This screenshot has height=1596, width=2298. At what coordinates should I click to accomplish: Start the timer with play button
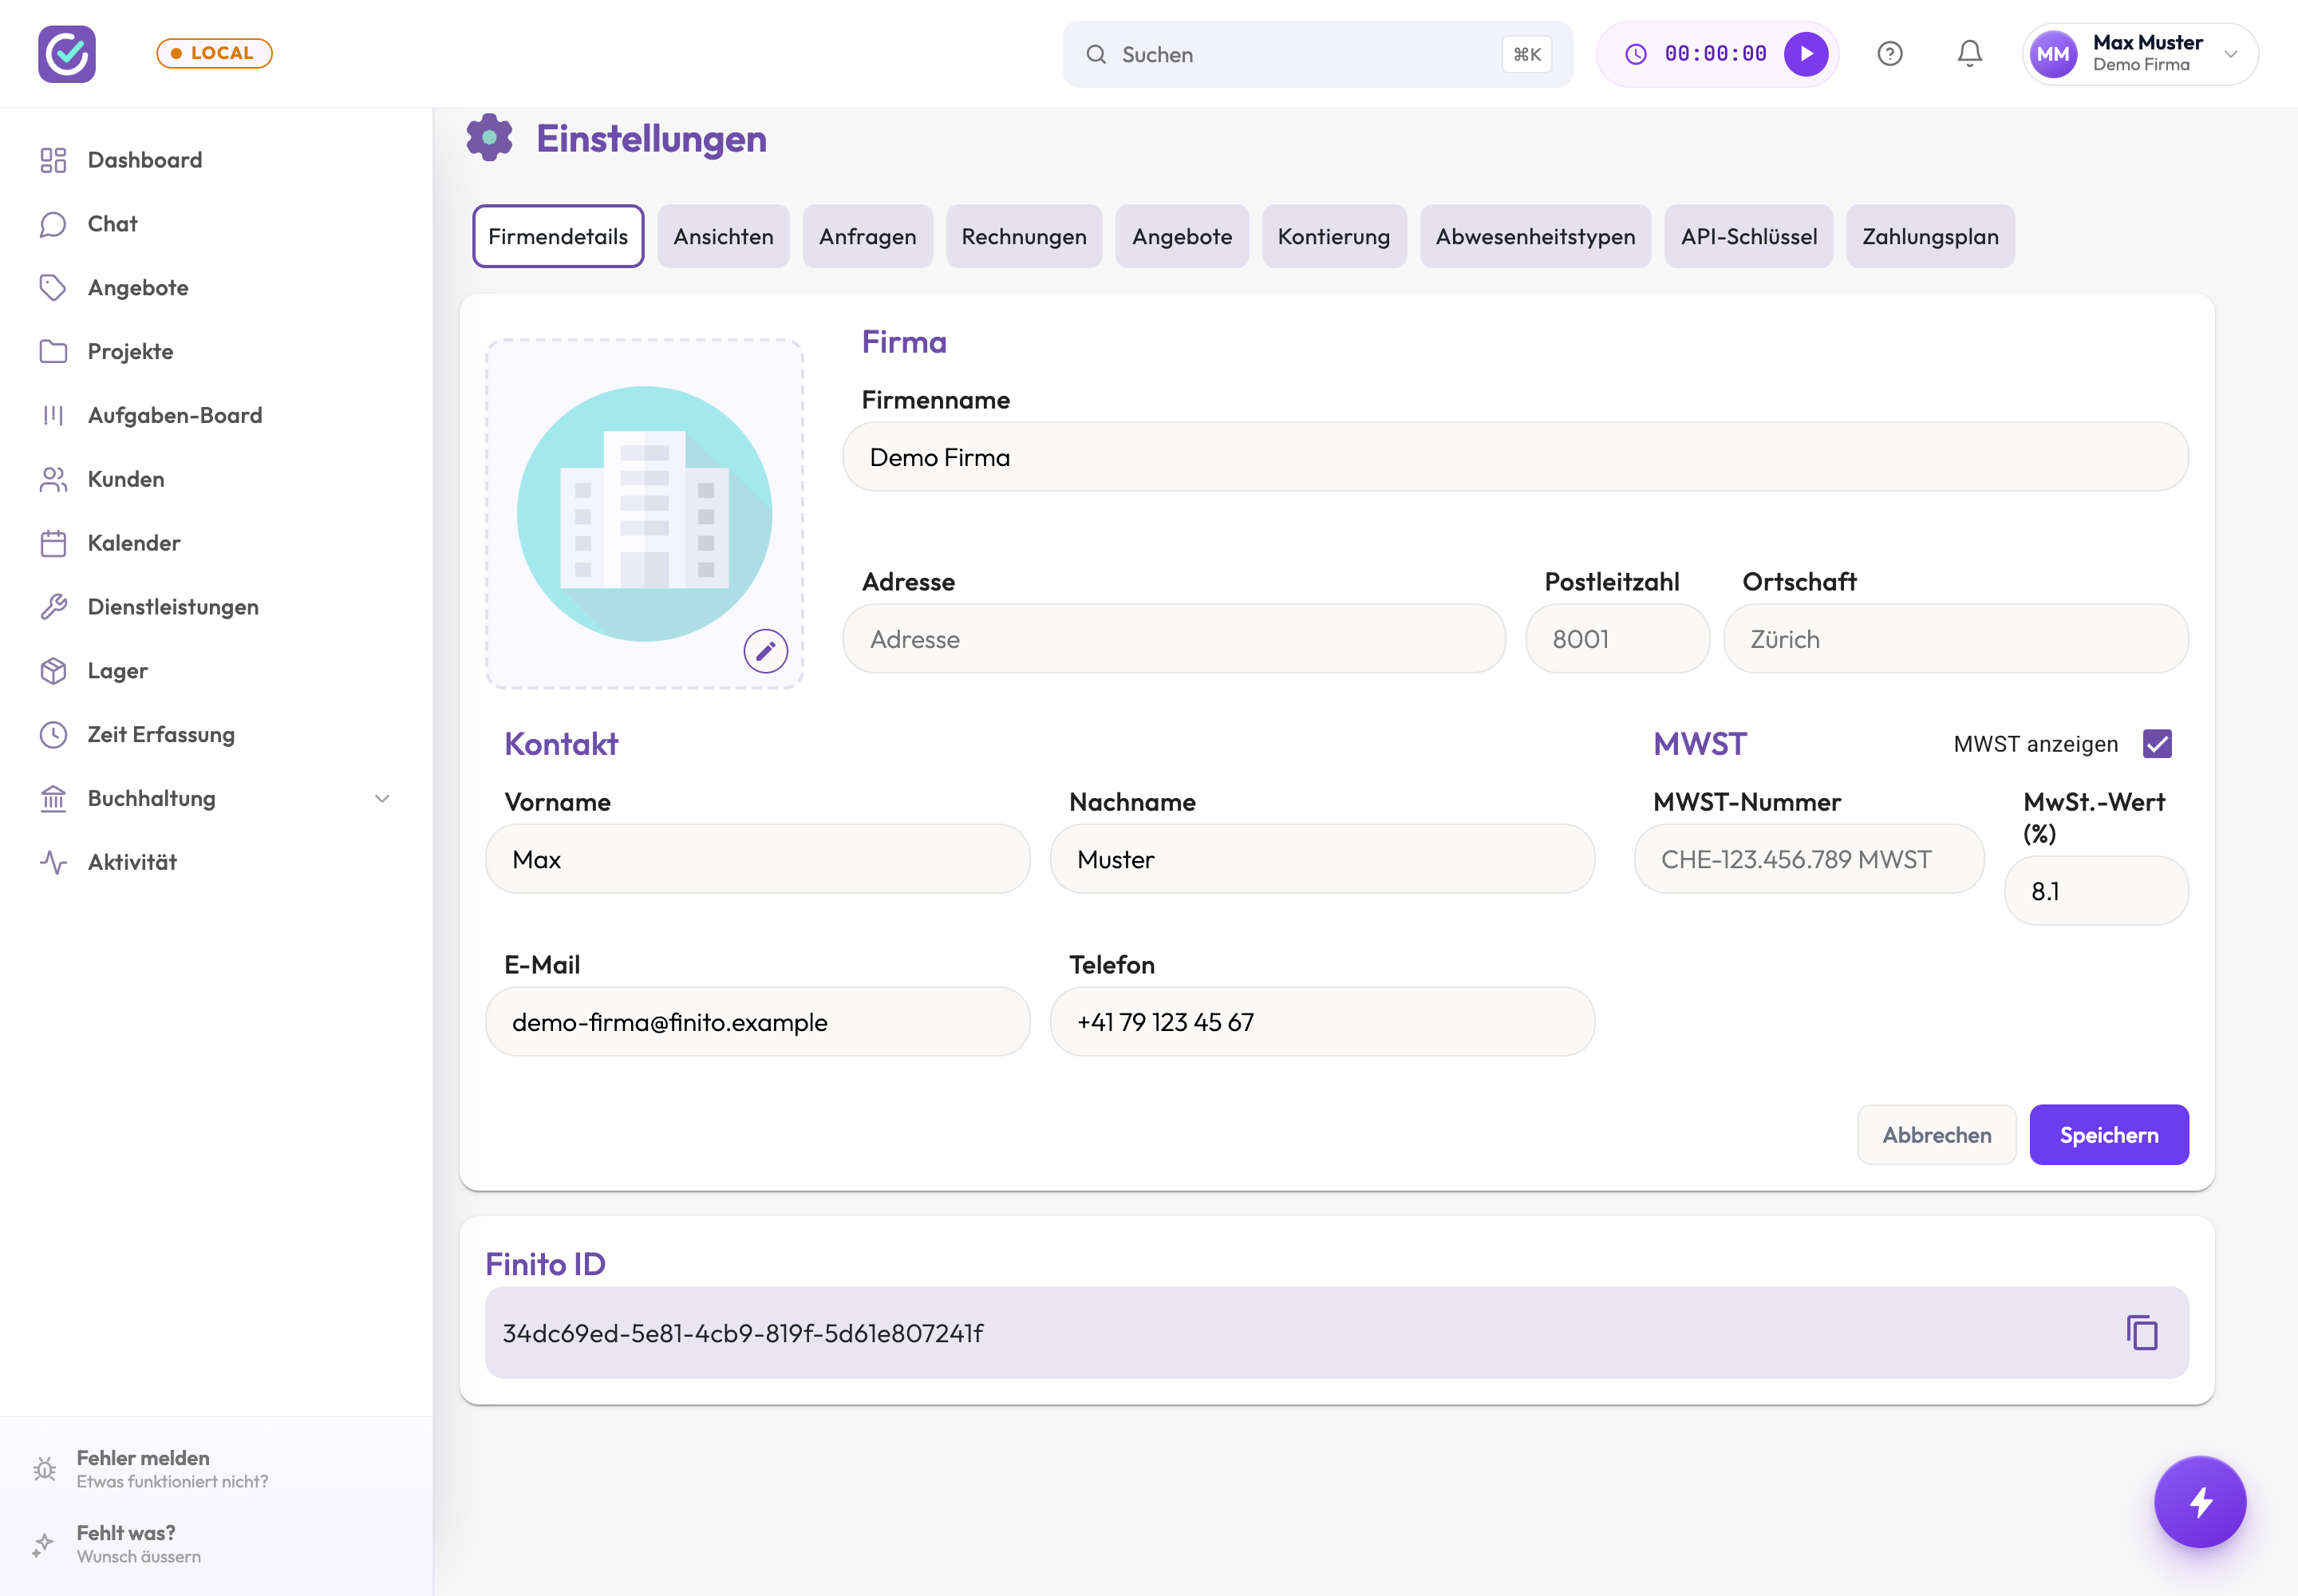coord(1806,54)
